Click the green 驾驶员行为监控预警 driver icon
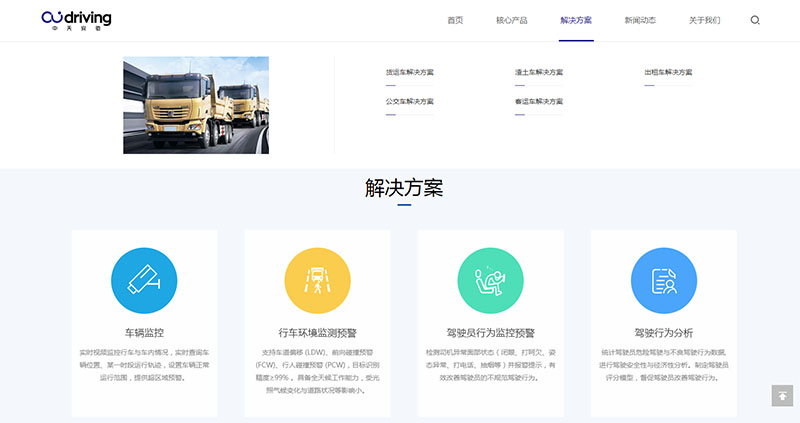 click(x=490, y=282)
